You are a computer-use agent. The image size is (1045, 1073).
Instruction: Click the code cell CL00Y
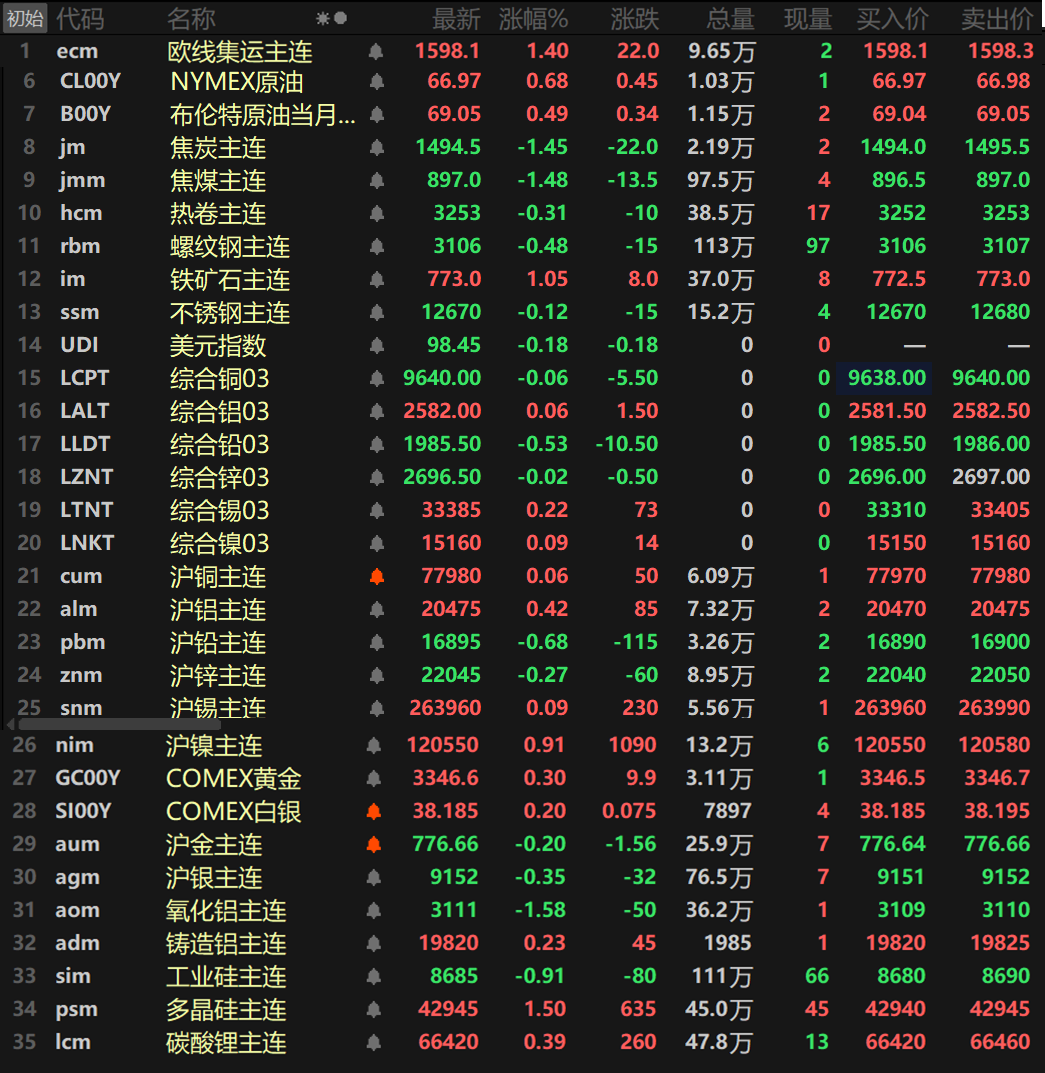(90, 81)
